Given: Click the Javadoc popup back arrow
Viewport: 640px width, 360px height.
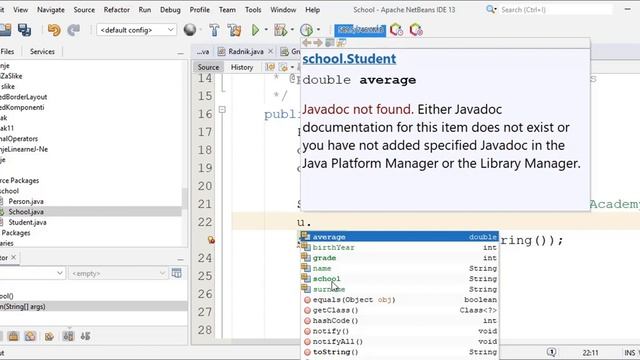Looking at the screenshot, I should pyautogui.click(x=307, y=42).
